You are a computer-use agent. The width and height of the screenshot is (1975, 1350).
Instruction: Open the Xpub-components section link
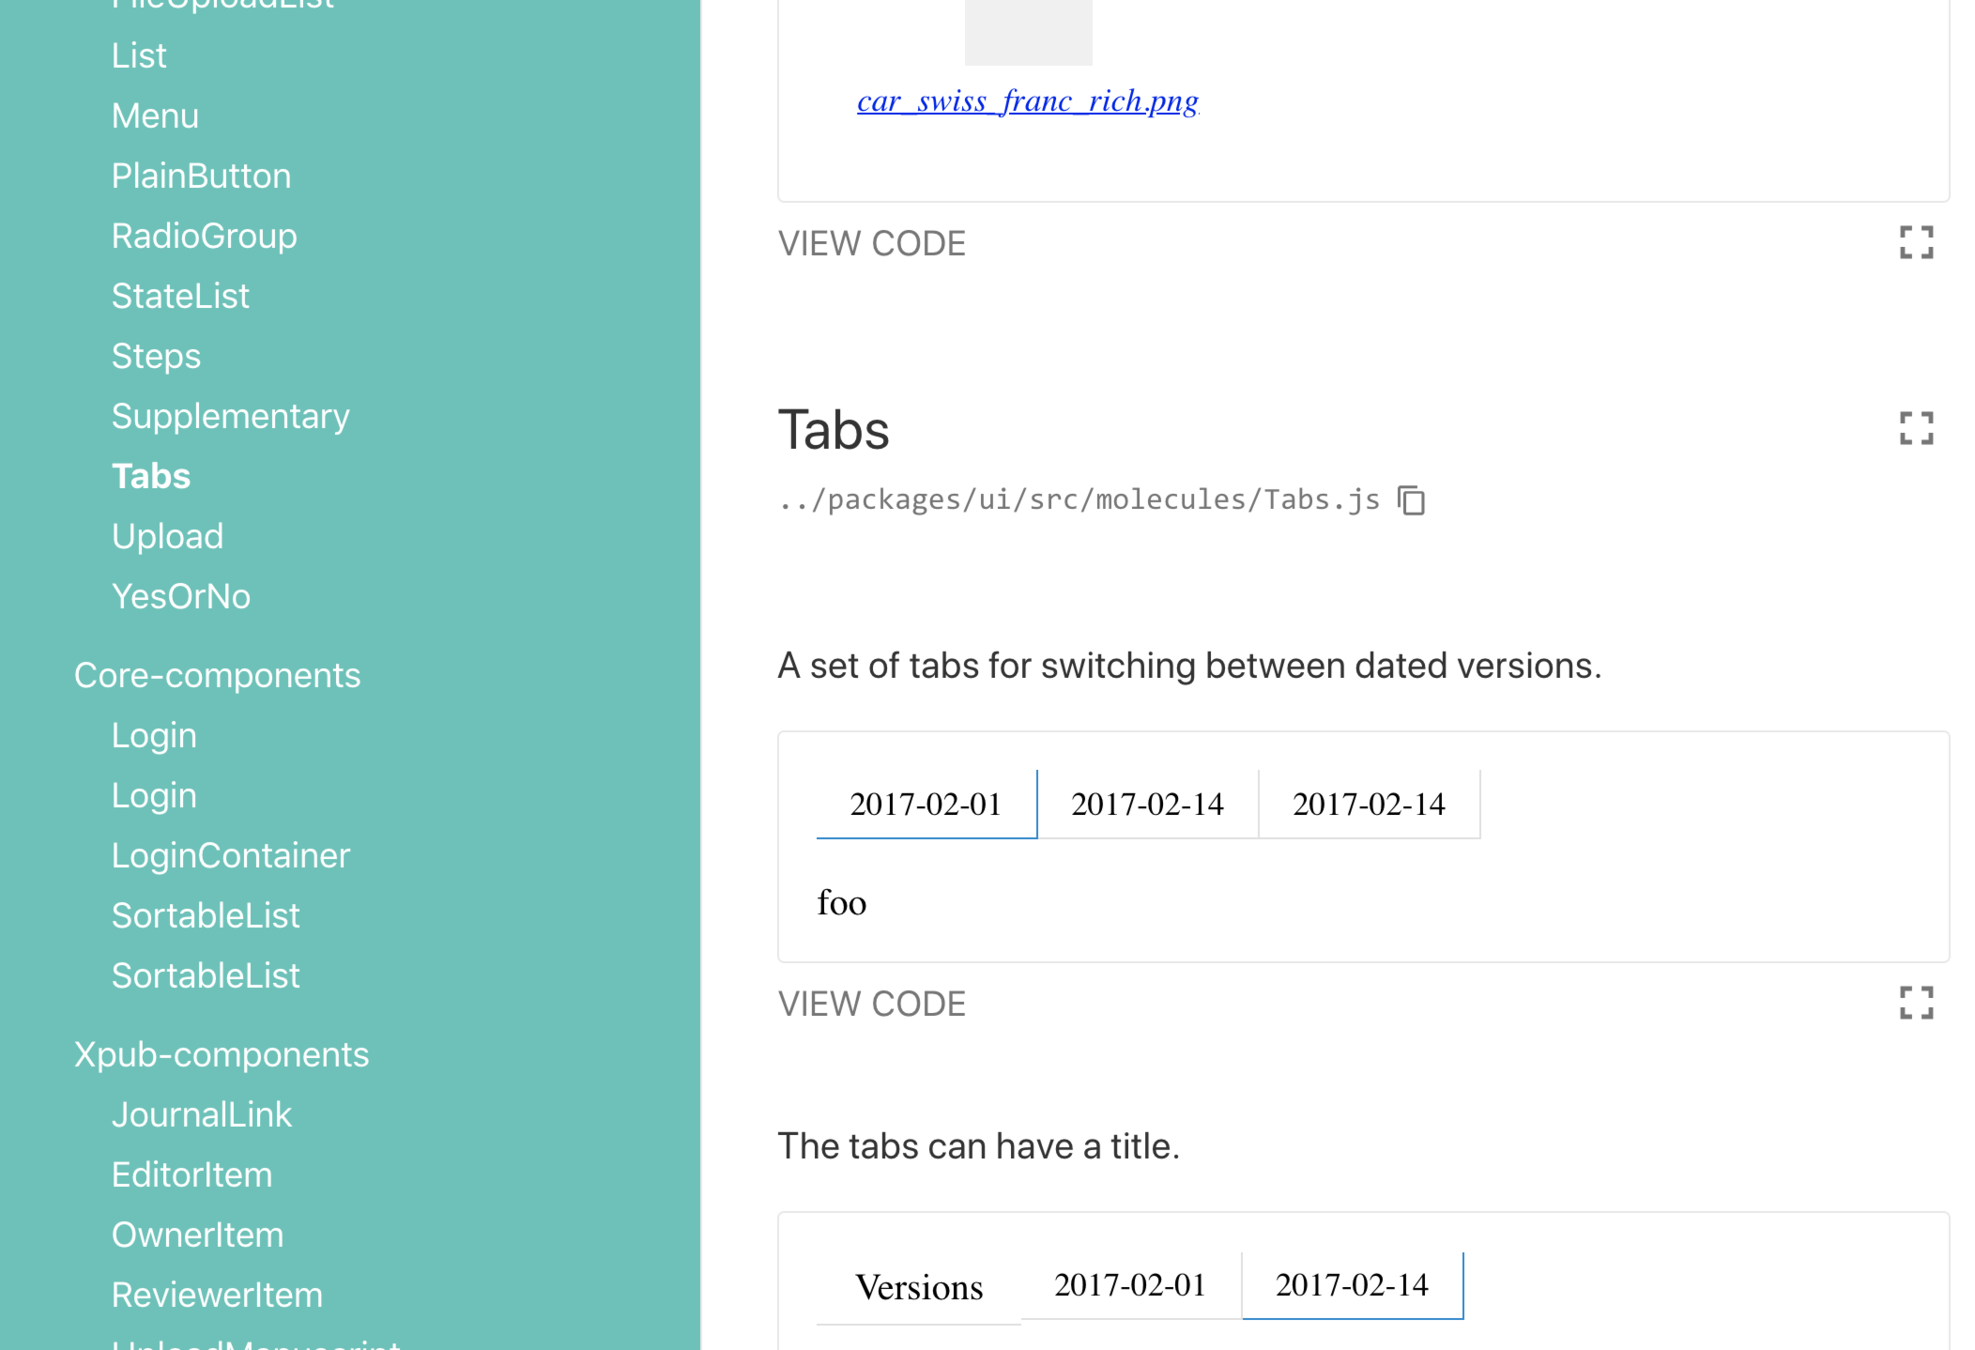pyautogui.click(x=221, y=1054)
